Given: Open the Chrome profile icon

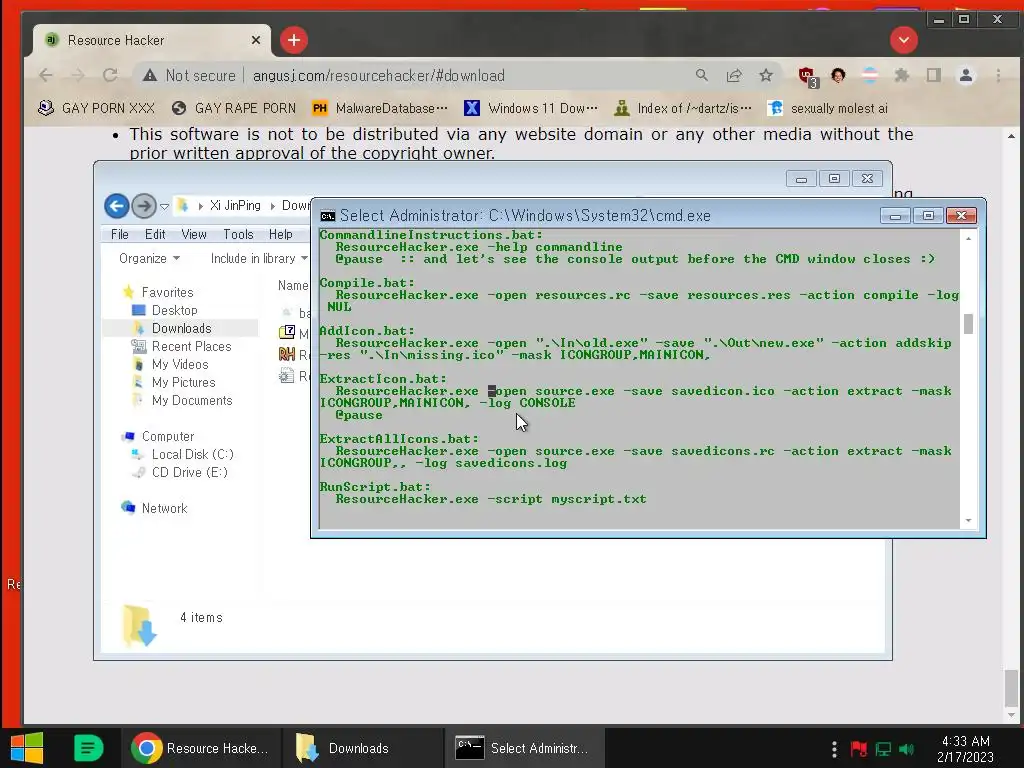Looking at the screenshot, I should point(966,75).
